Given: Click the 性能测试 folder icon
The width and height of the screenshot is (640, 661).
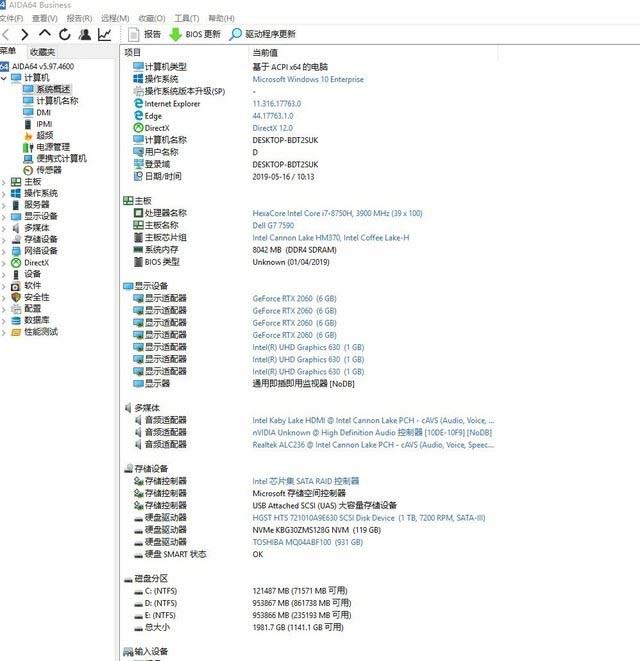Looking at the screenshot, I should pos(16,332).
